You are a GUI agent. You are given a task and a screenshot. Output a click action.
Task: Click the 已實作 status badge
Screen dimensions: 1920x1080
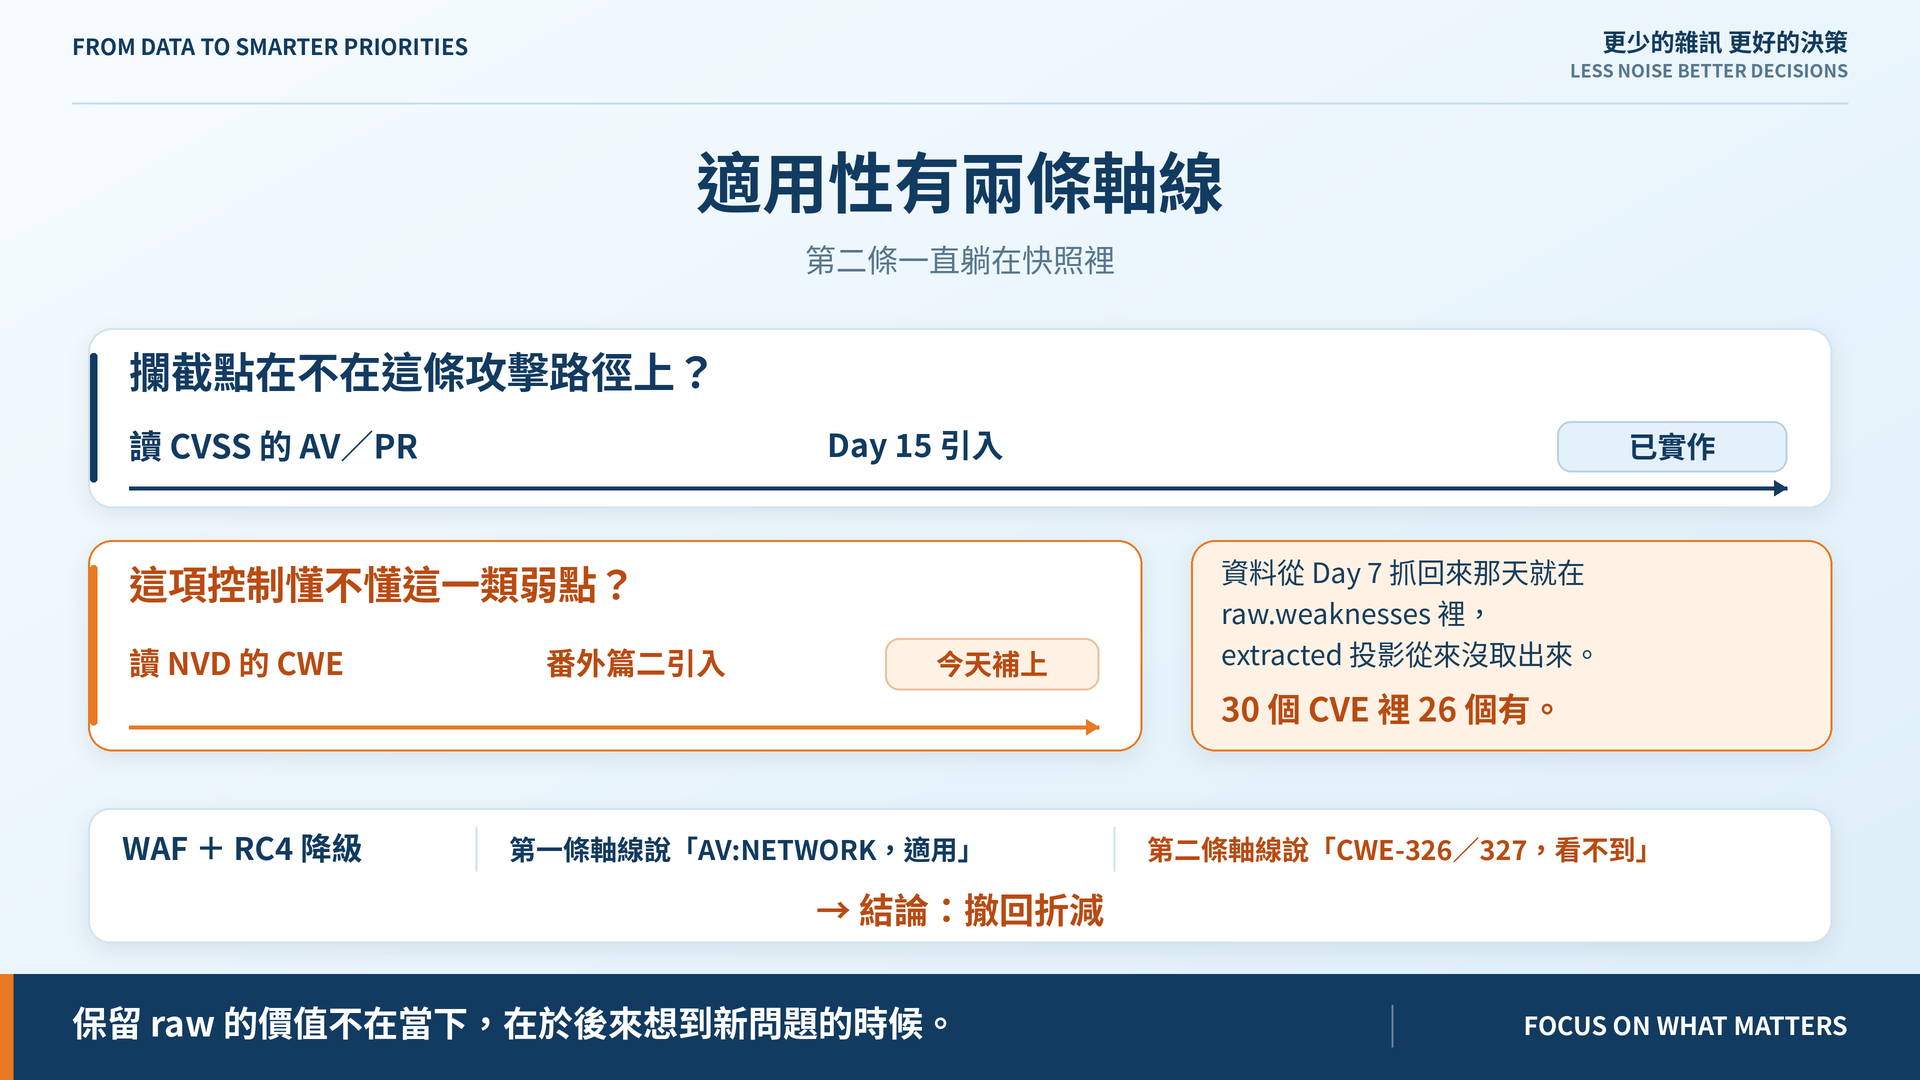[1672, 446]
